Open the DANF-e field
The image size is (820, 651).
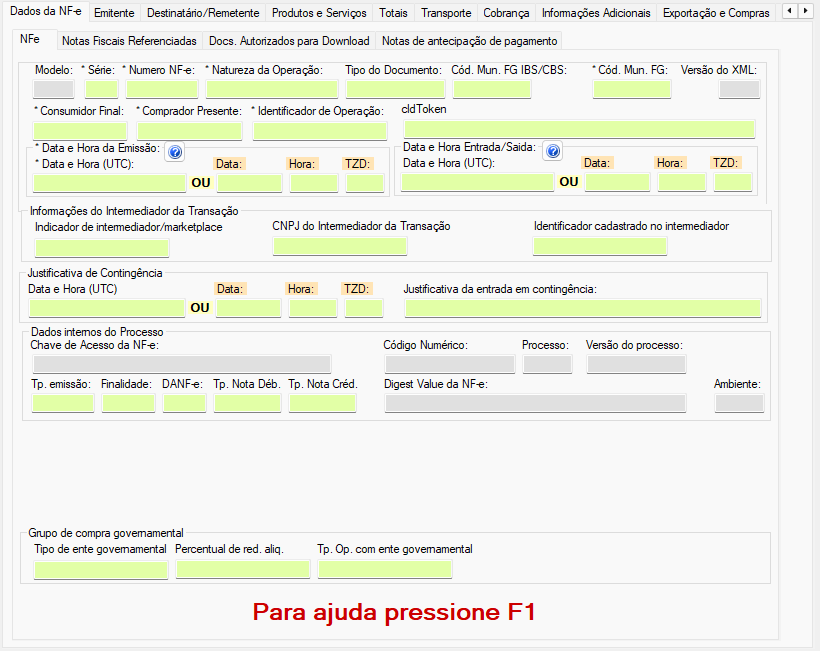(184, 404)
